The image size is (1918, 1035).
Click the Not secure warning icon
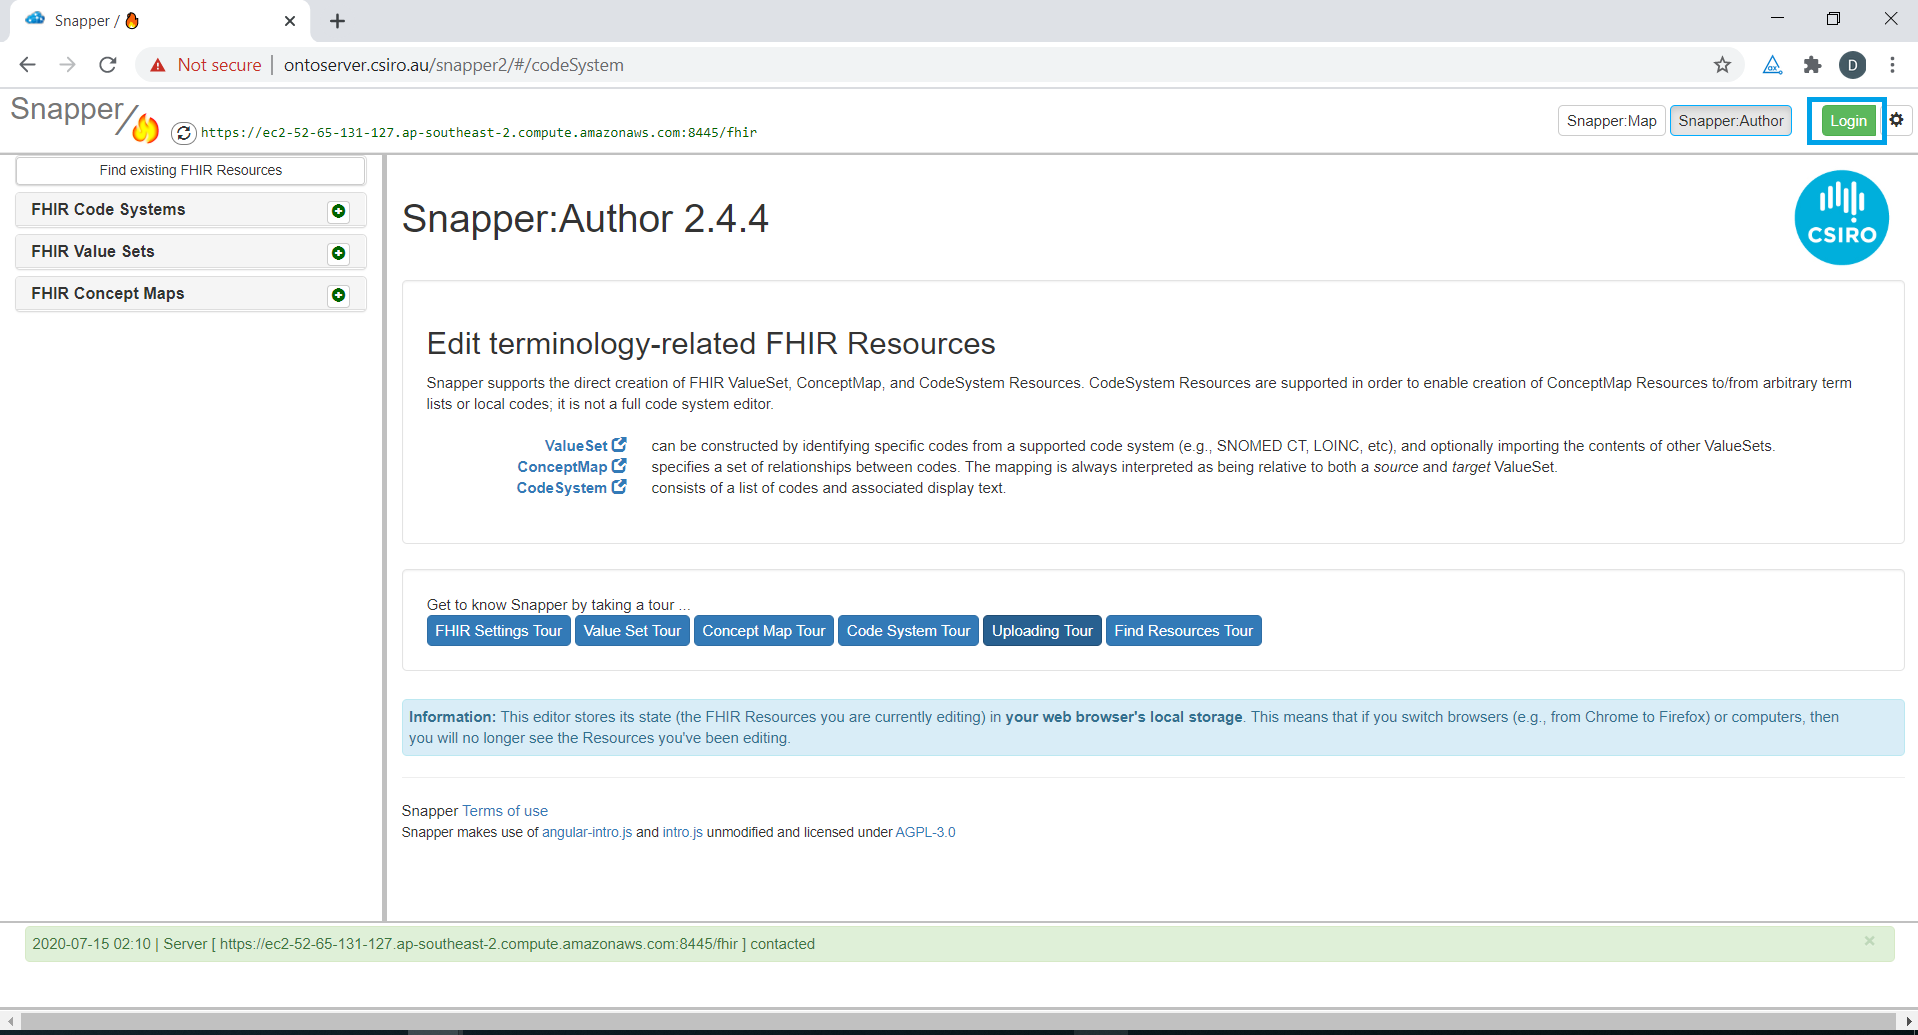pyautogui.click(x=158, y=65)
